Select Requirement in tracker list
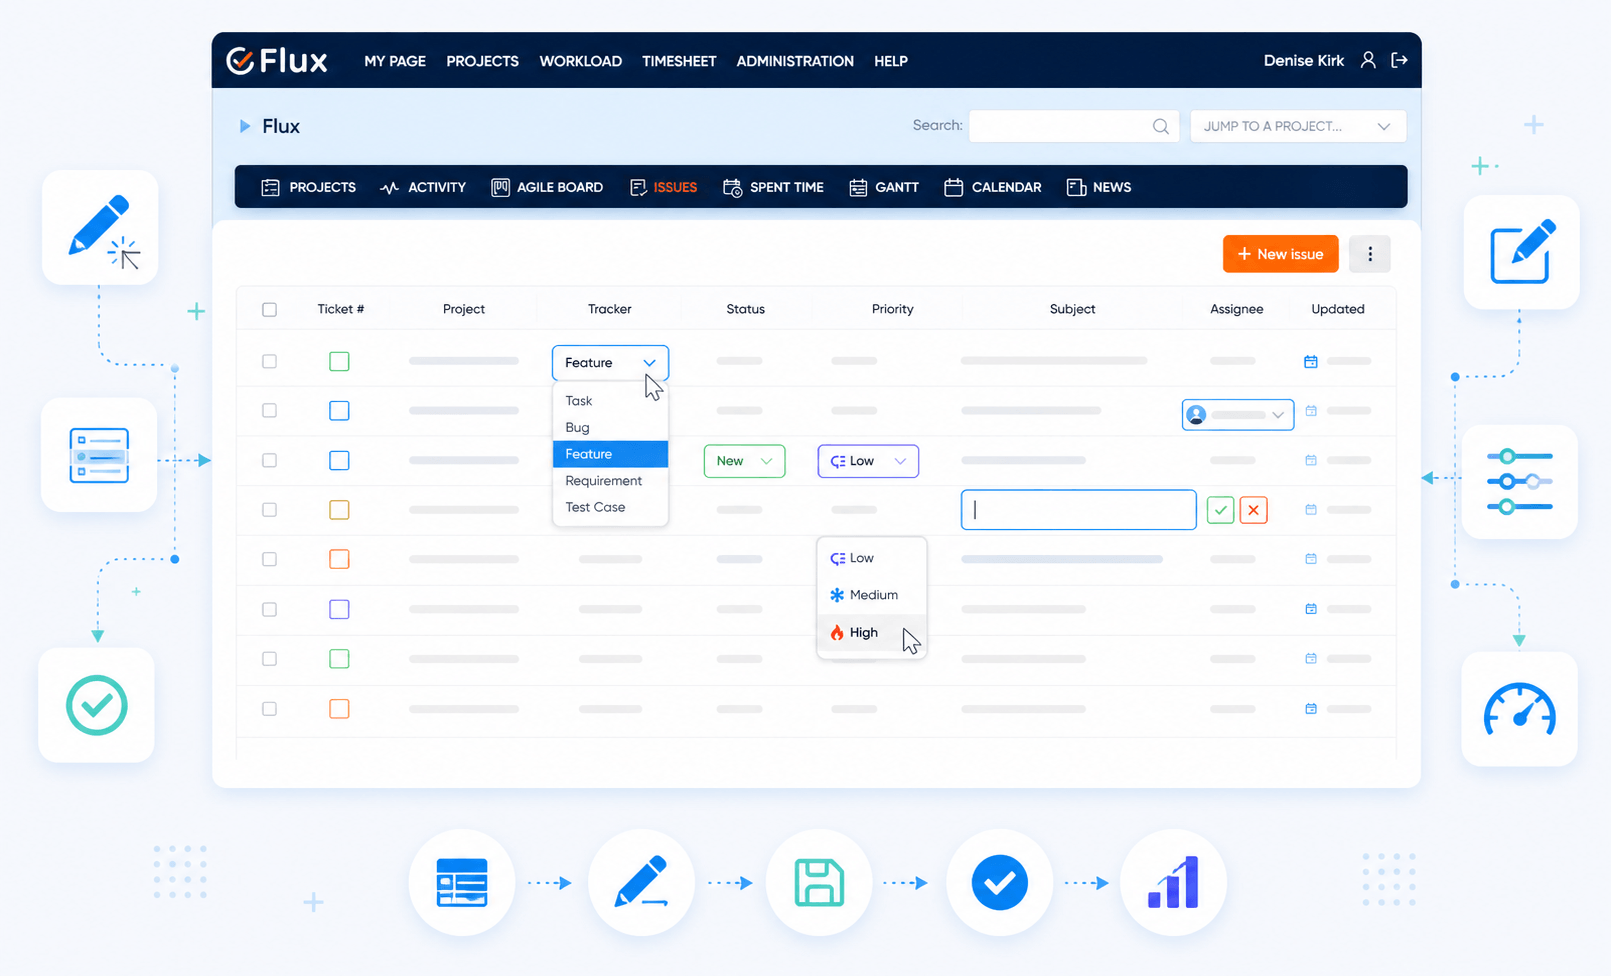Screen dimensions: 1611x976 tap(610, 481)
